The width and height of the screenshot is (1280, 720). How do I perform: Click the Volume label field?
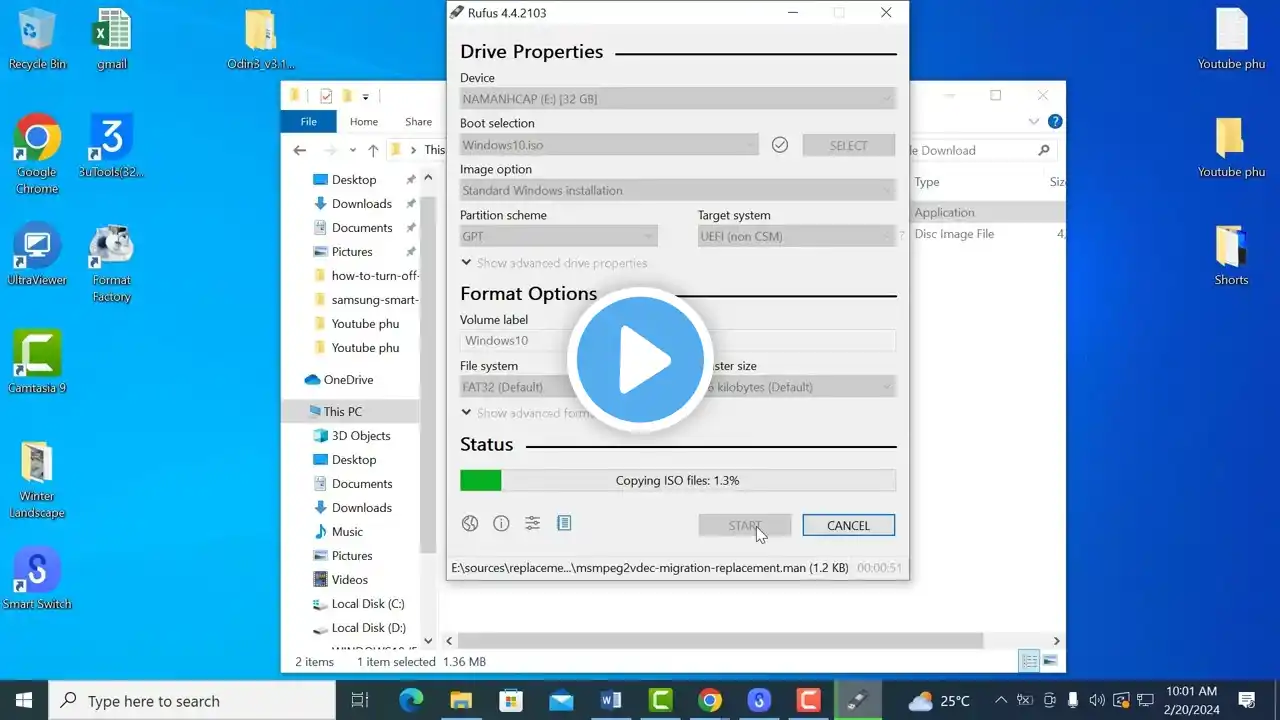coord(677,341)
